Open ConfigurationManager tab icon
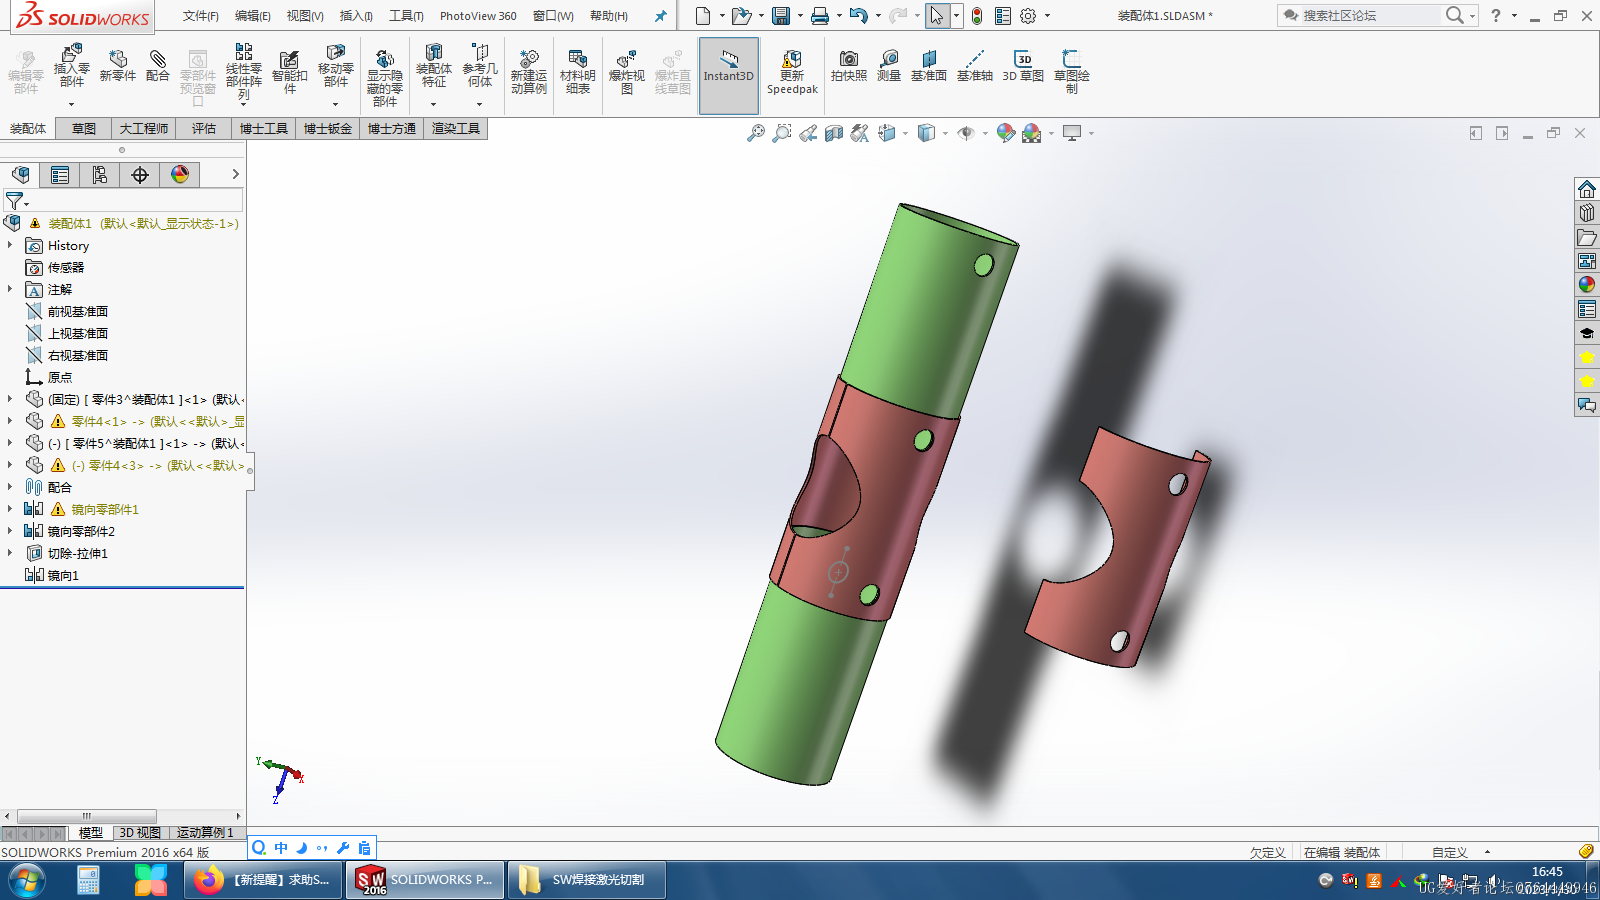Screen dimensions: 1600x900 pyautogui.click(x=100, y=175)
